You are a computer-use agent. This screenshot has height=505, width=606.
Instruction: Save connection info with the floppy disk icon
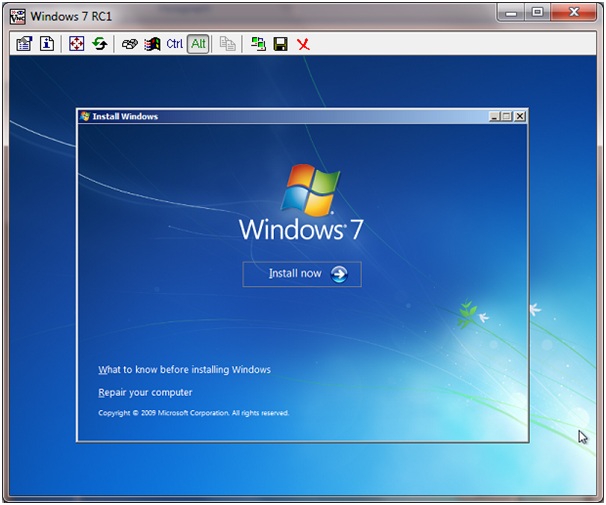coord(281,44)
